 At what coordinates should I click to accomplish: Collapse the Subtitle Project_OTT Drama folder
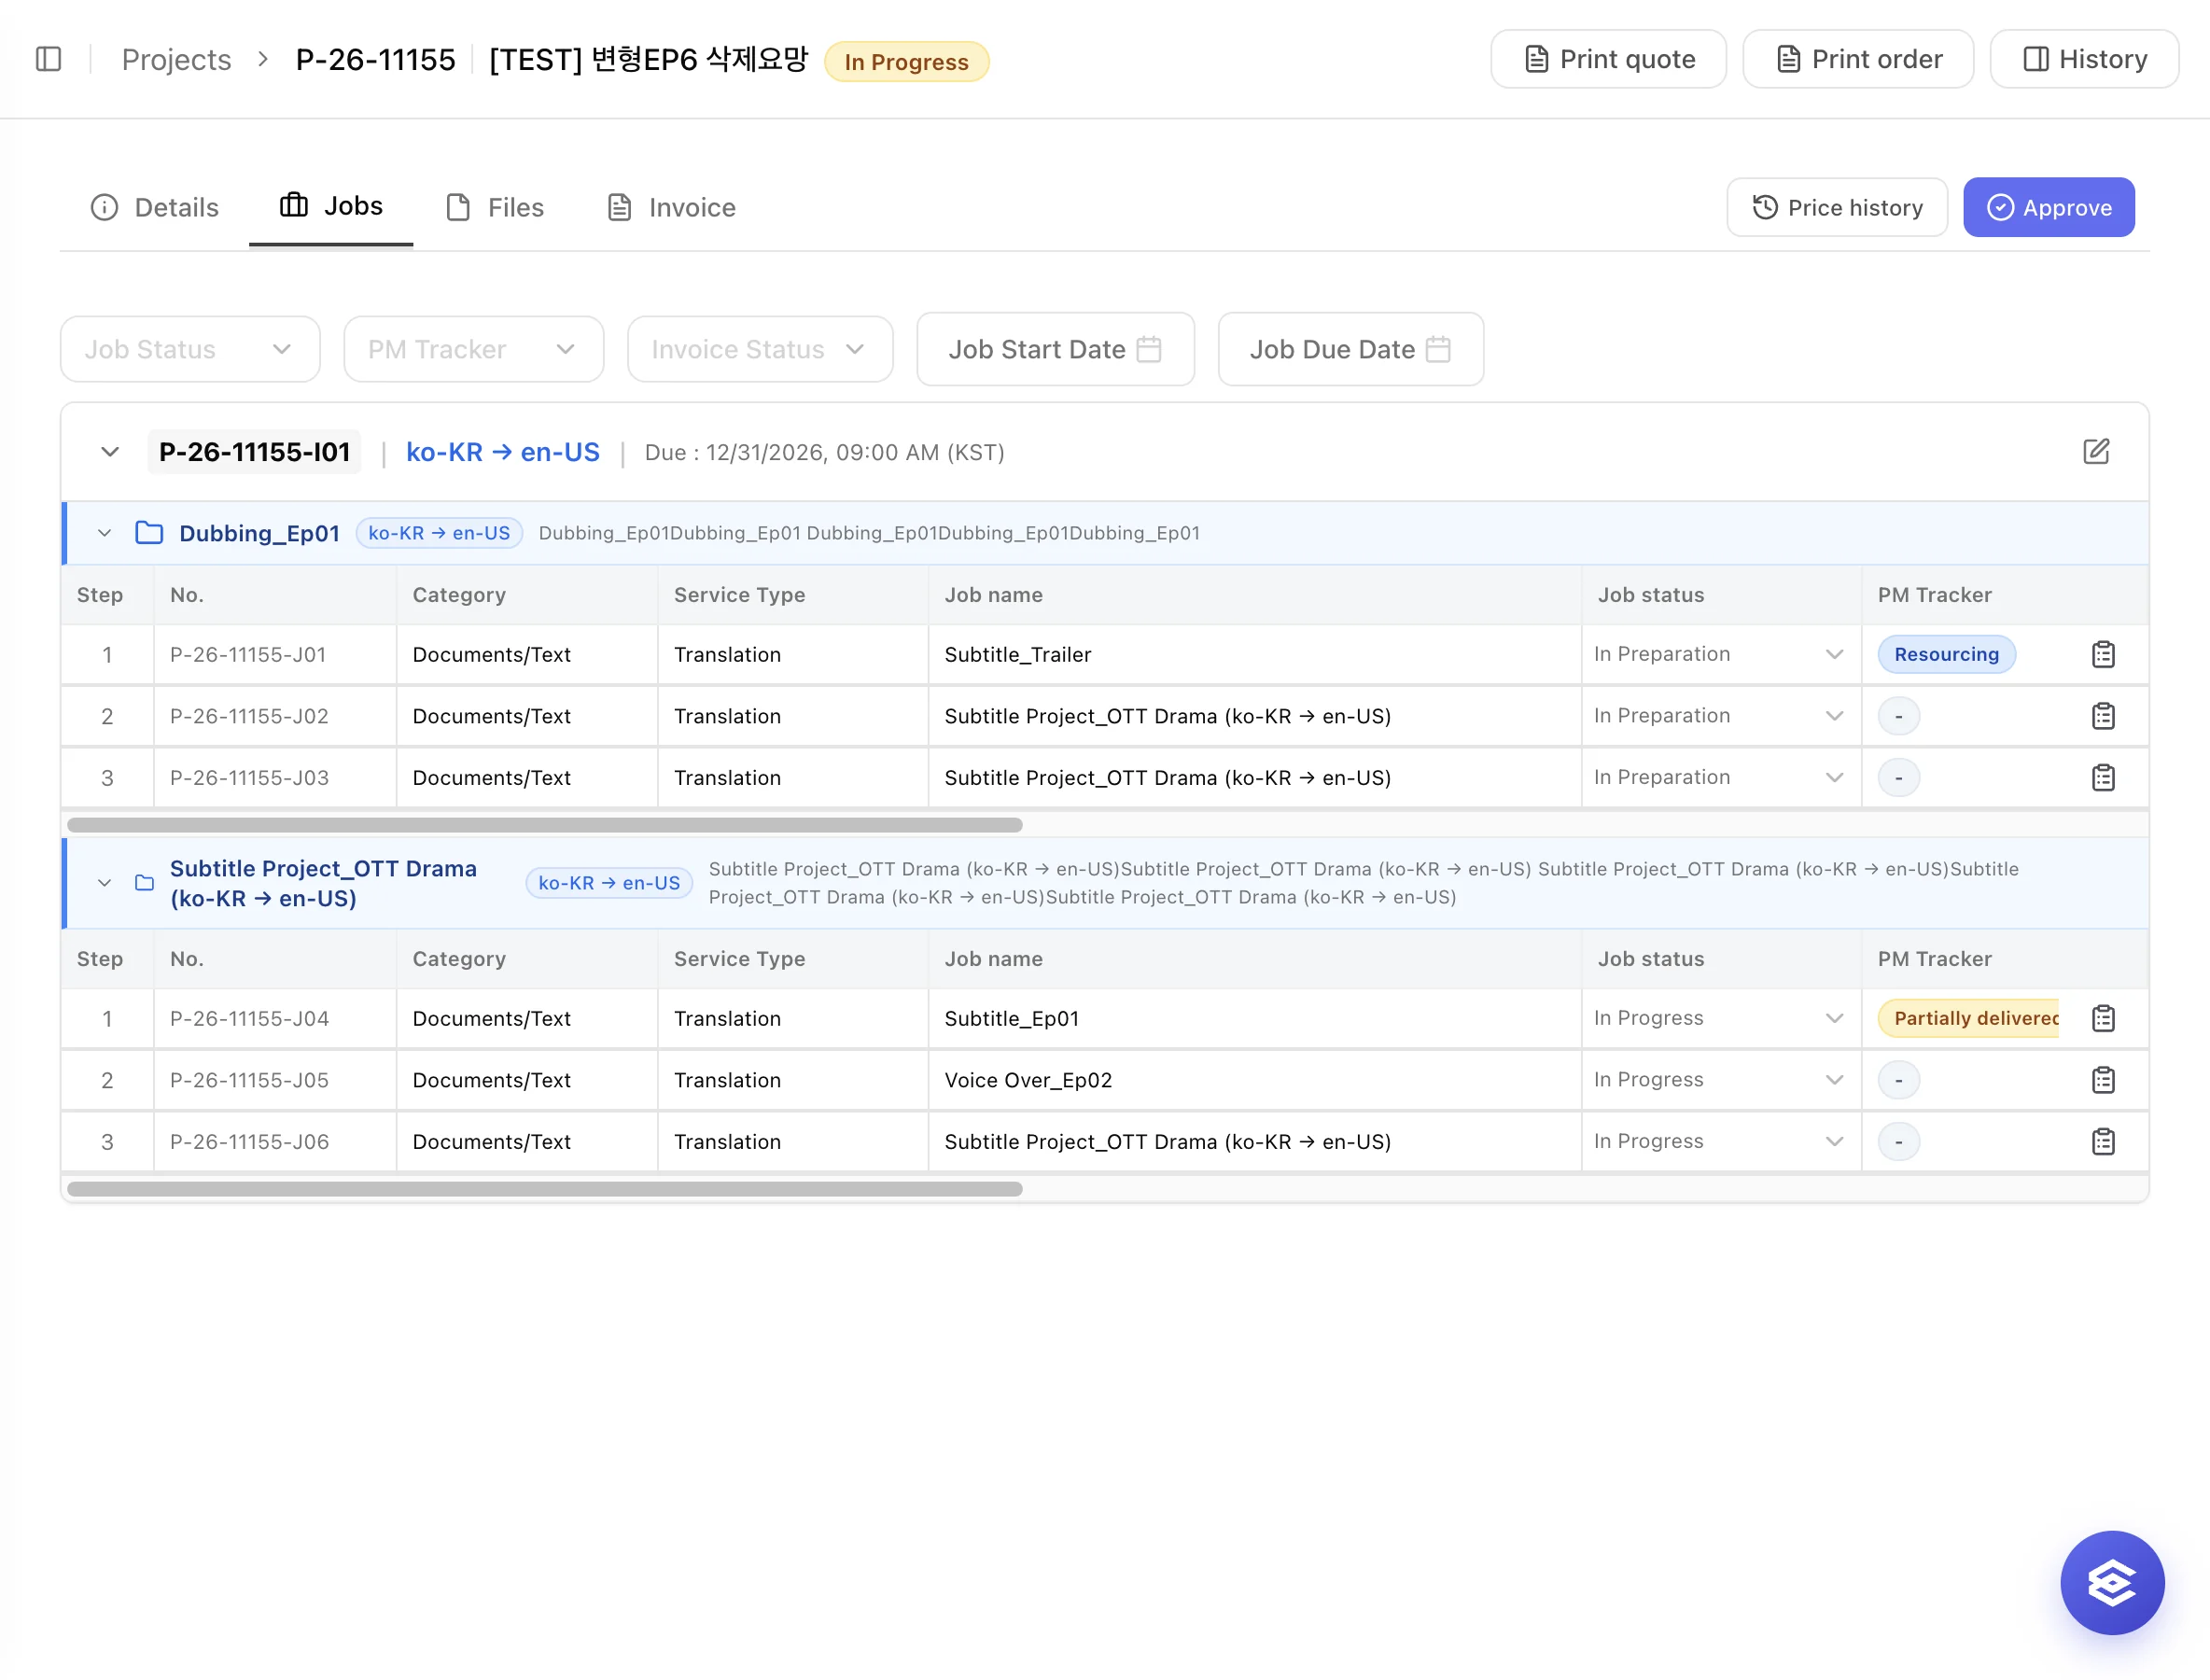[104, 883]
